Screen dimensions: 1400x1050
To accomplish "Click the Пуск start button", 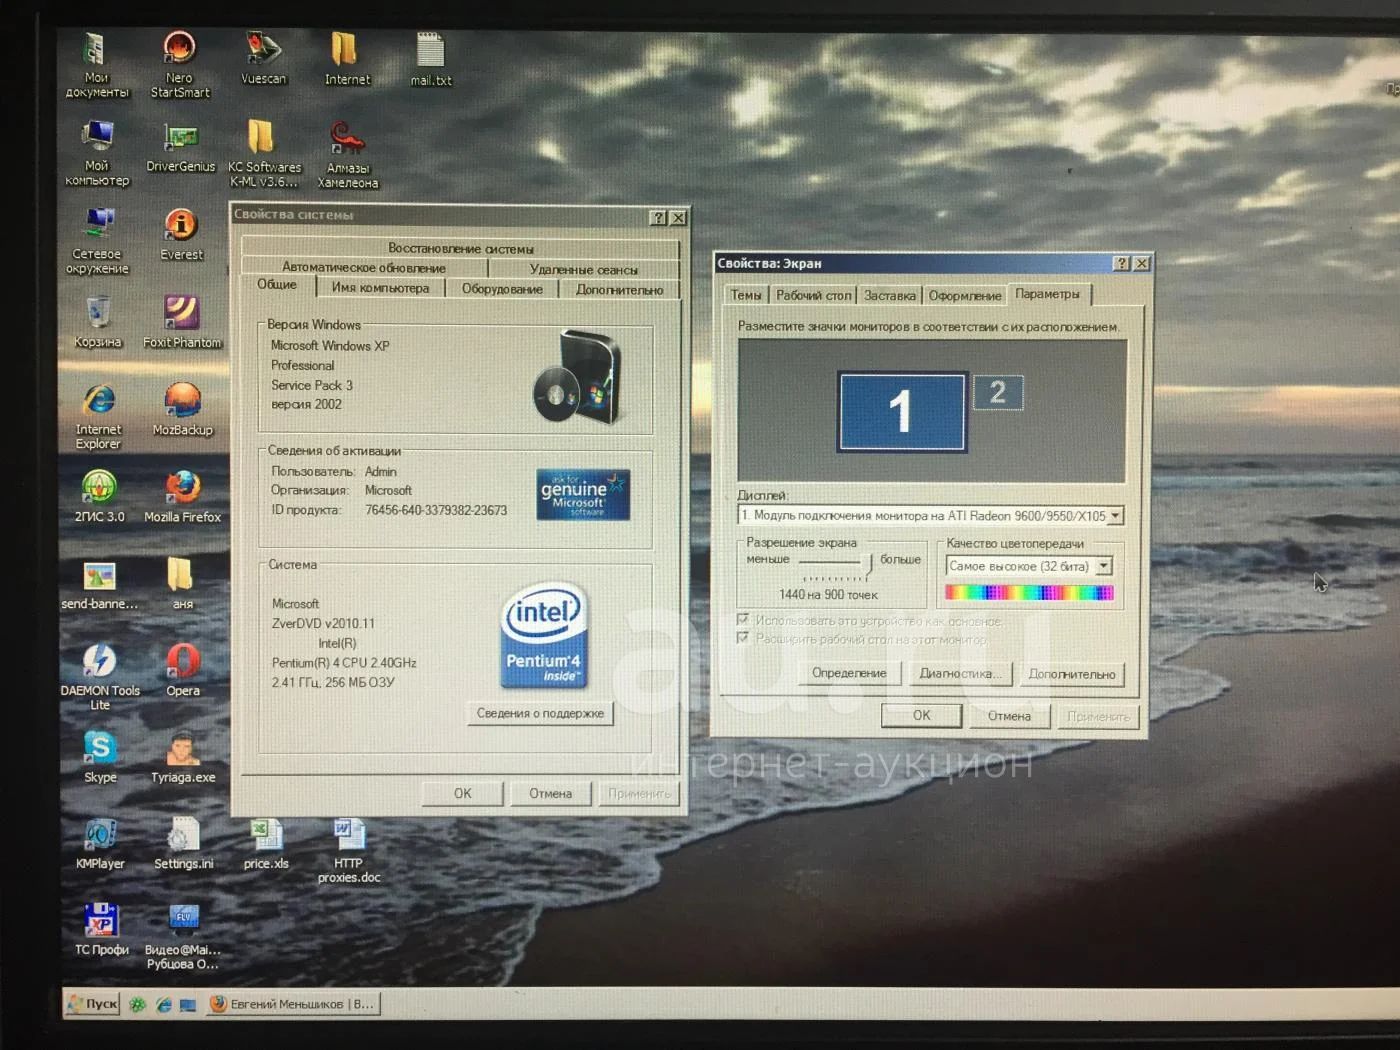I will pos(93,1003).
